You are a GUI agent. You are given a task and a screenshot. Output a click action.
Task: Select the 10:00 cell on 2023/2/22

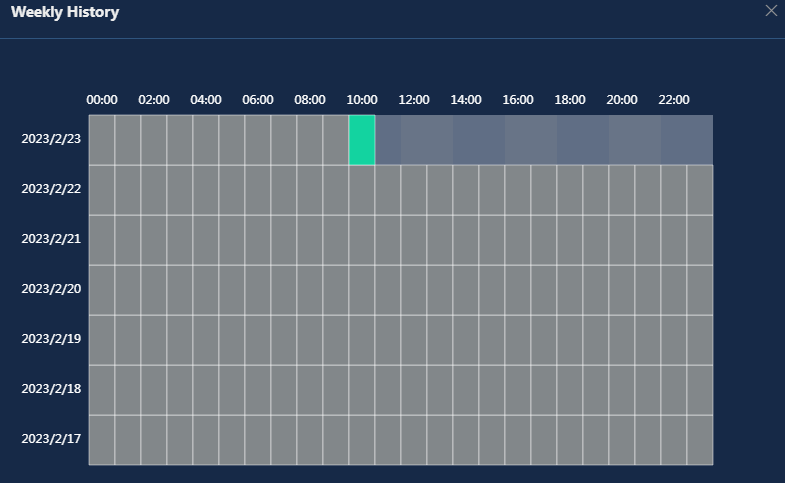362,190
